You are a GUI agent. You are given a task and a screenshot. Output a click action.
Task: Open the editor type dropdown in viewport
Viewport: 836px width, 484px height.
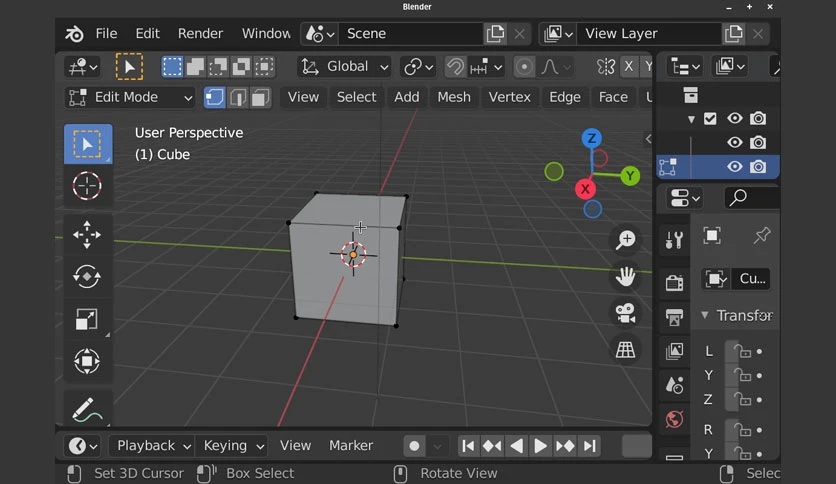point(82,67)
